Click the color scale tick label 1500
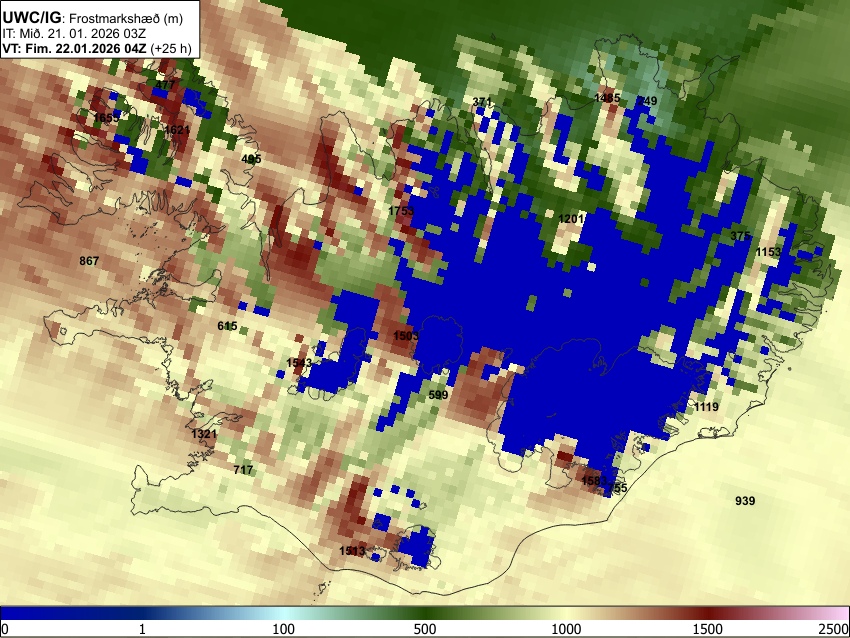The height and width of the screenshot is (638, 850). pyautogui.click(x=708, y=629)
